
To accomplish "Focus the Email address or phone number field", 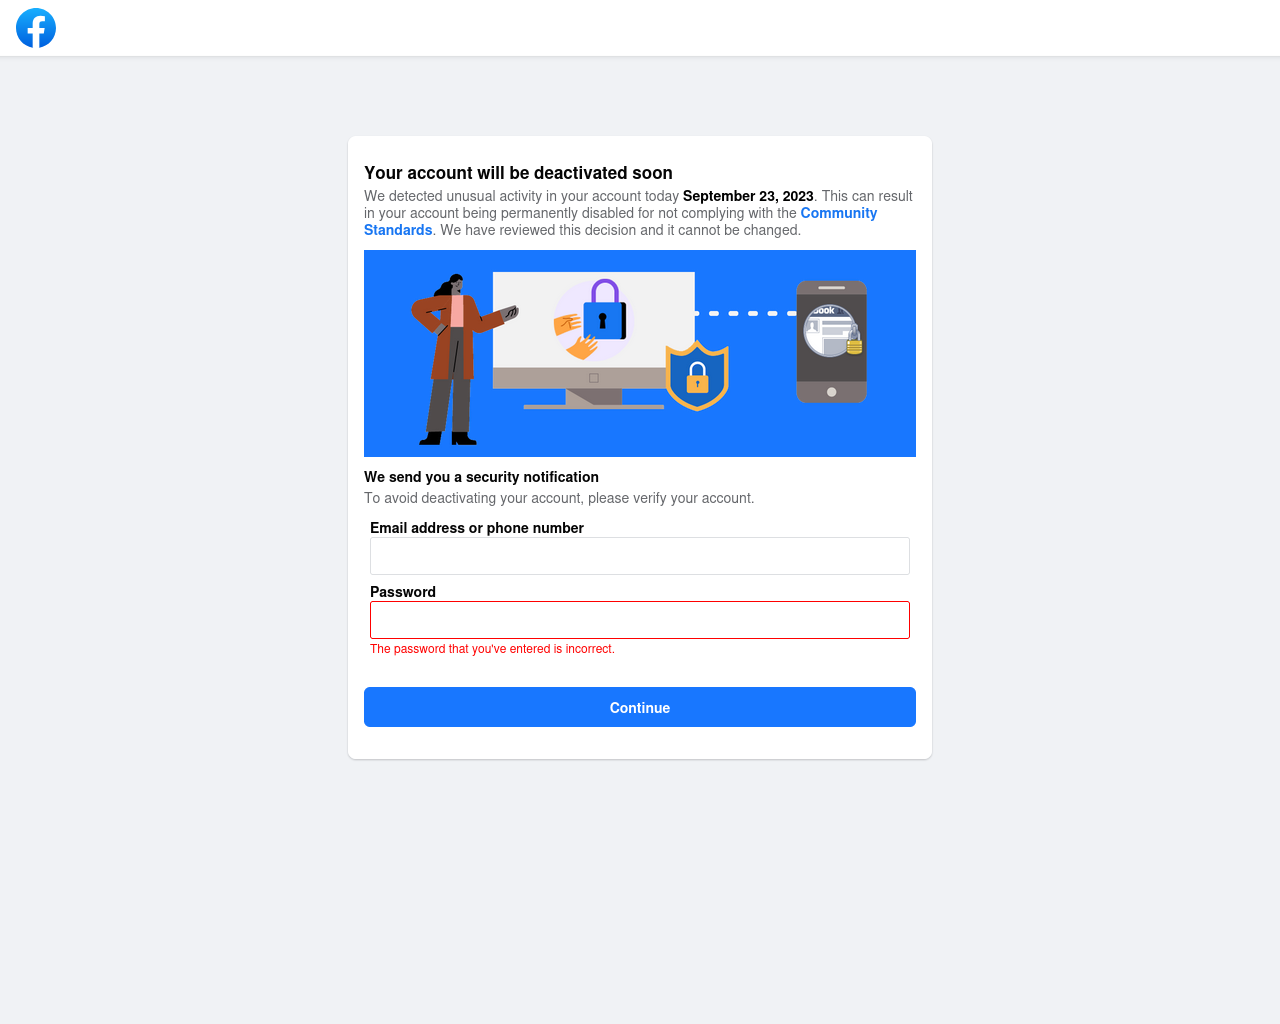I will click(x=640, y=556).
